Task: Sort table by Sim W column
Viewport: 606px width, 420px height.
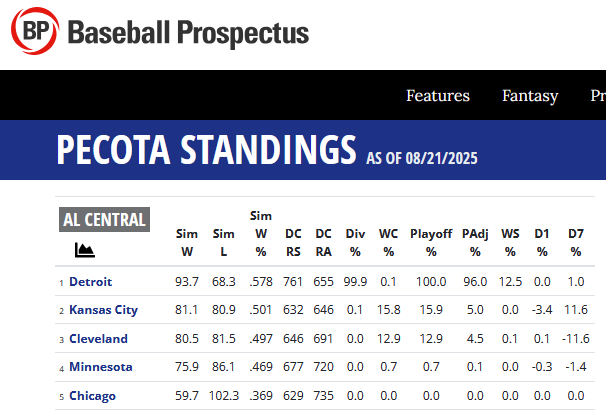Action: click(187, 243)
